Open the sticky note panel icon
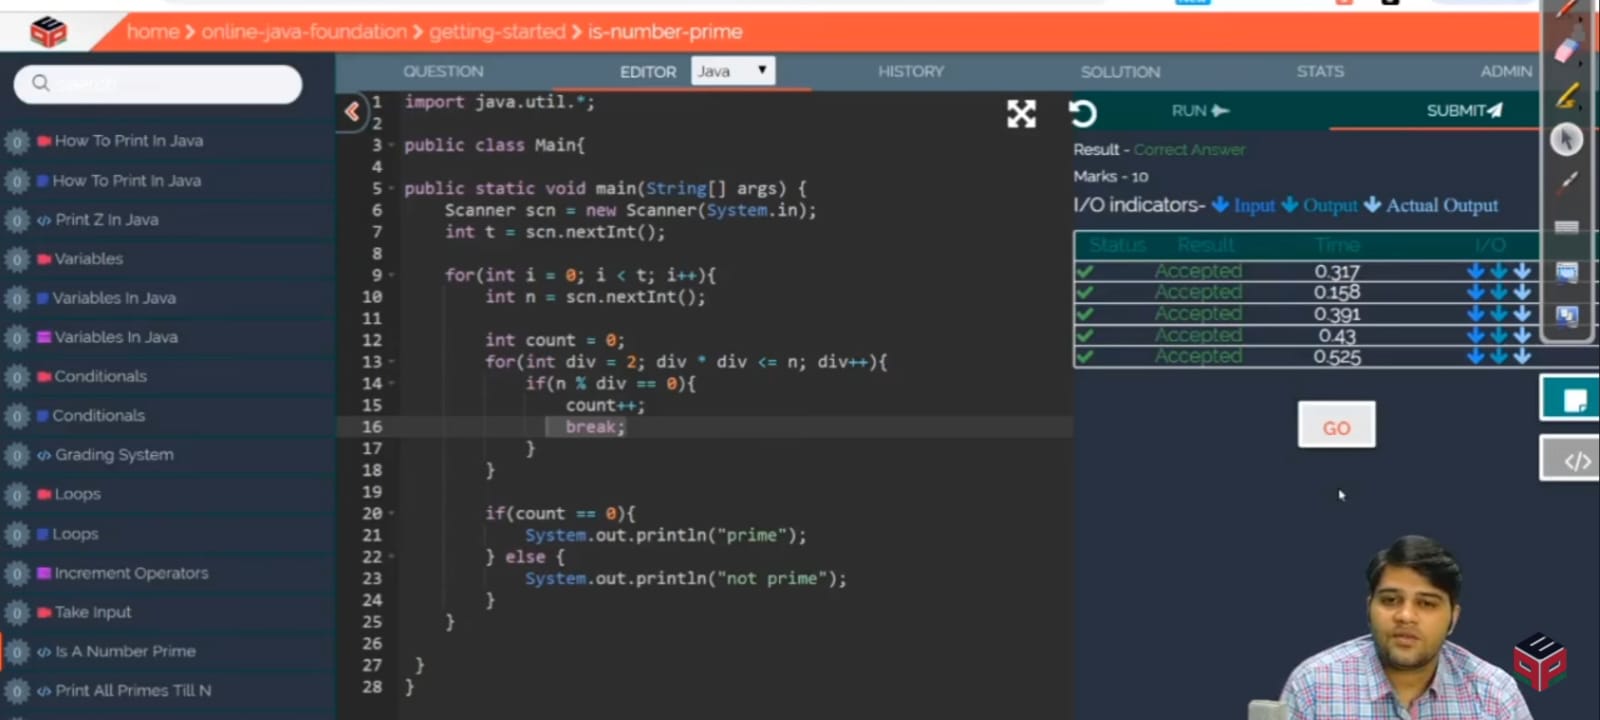This screenshot has width=1600, height=720. pos(1572,400)
